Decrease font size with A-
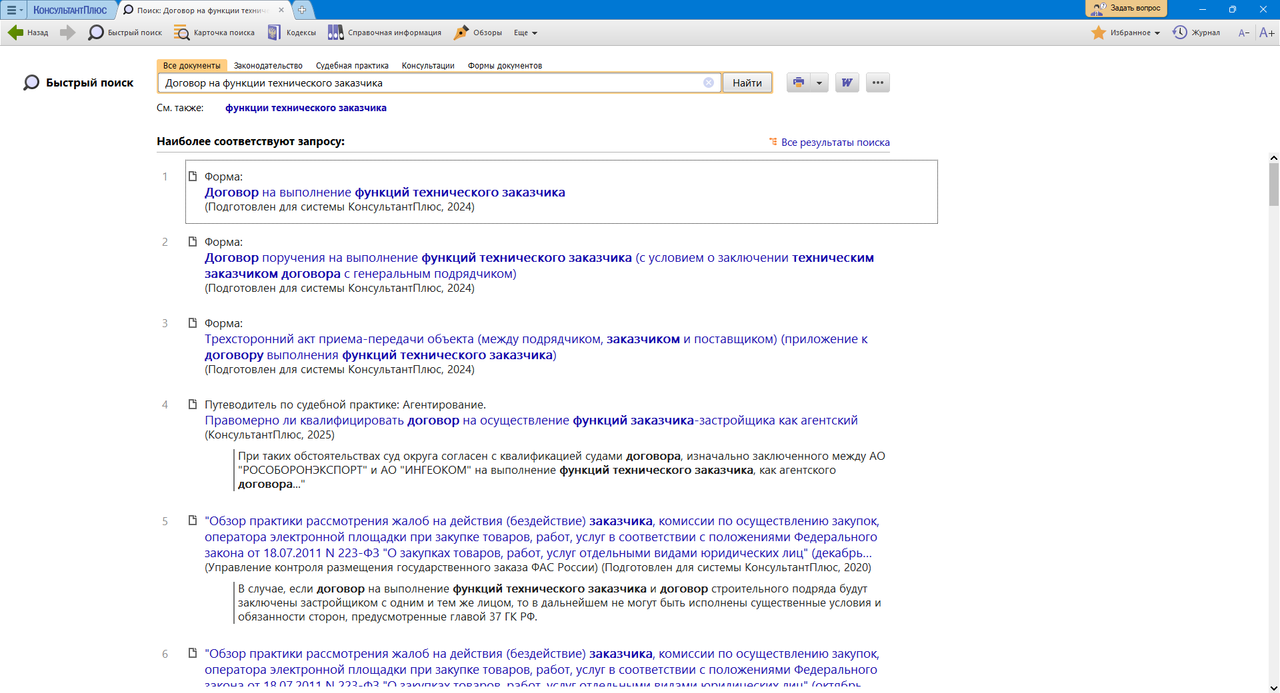This screenshot has width=1280, height=693. tap(1244, 33)
